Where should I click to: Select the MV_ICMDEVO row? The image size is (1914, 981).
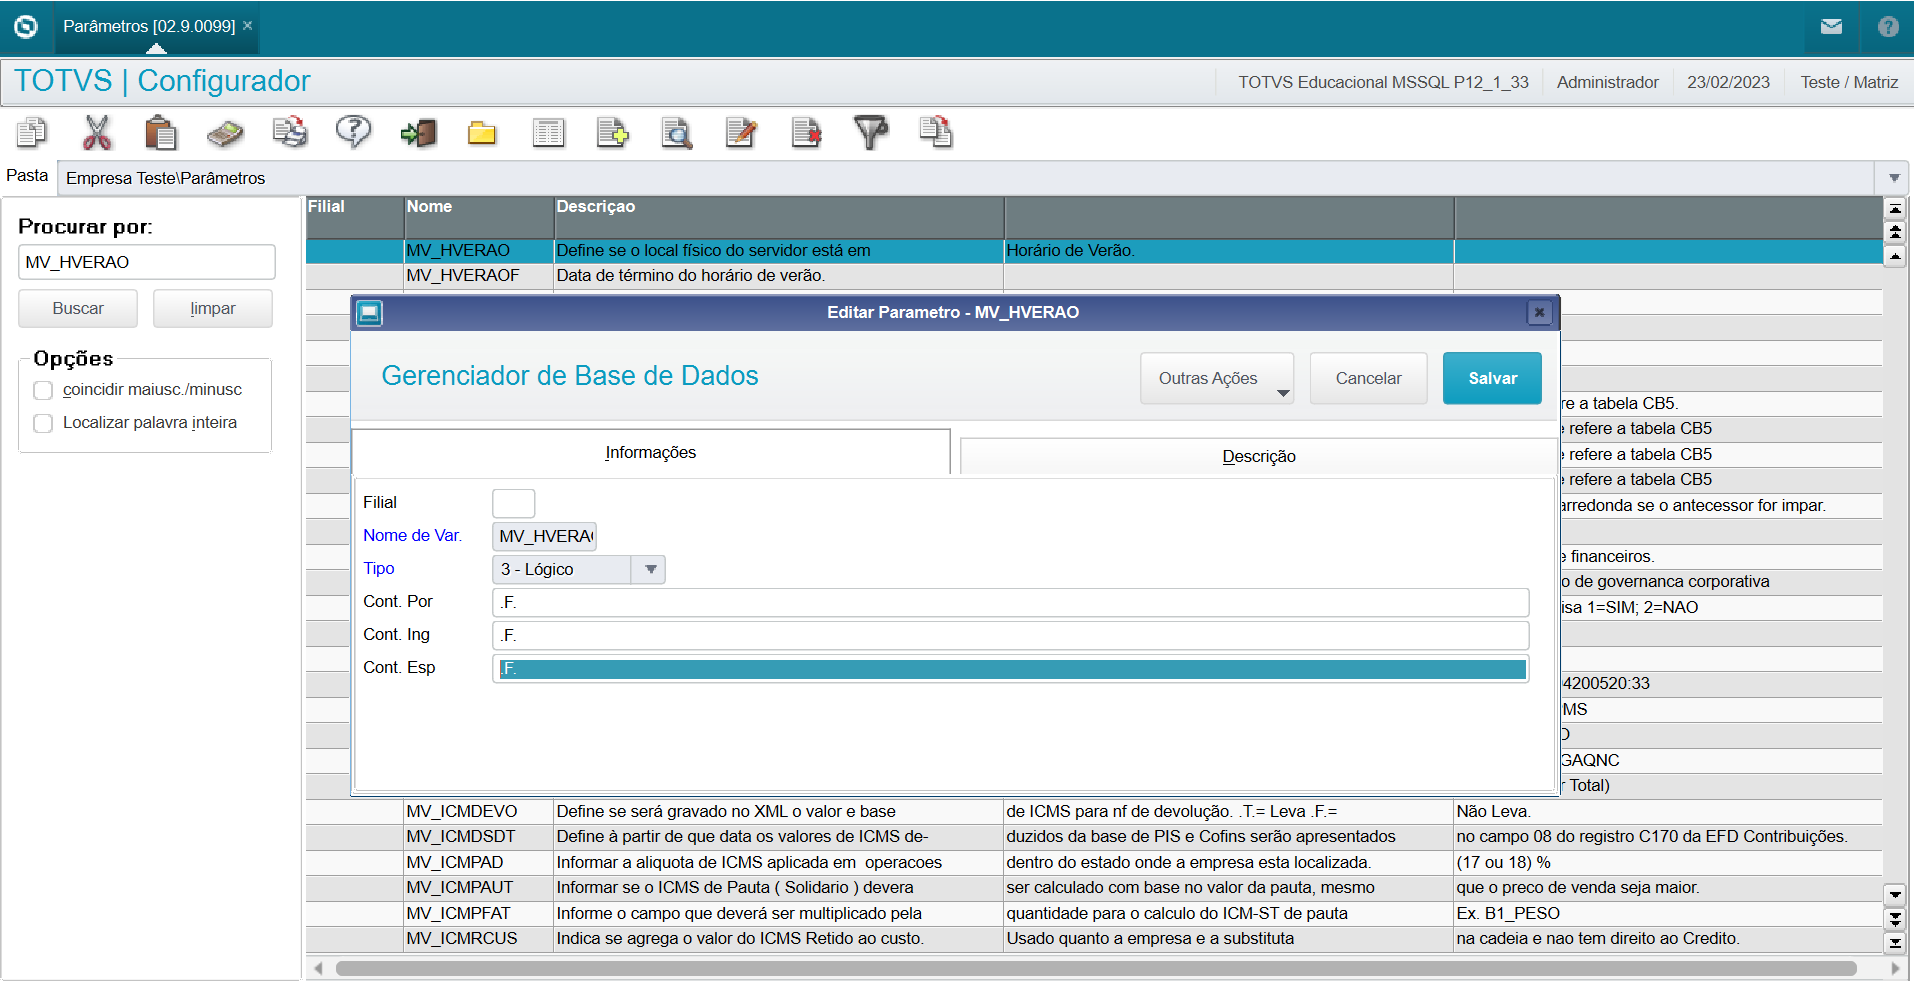coord(1094,811)
